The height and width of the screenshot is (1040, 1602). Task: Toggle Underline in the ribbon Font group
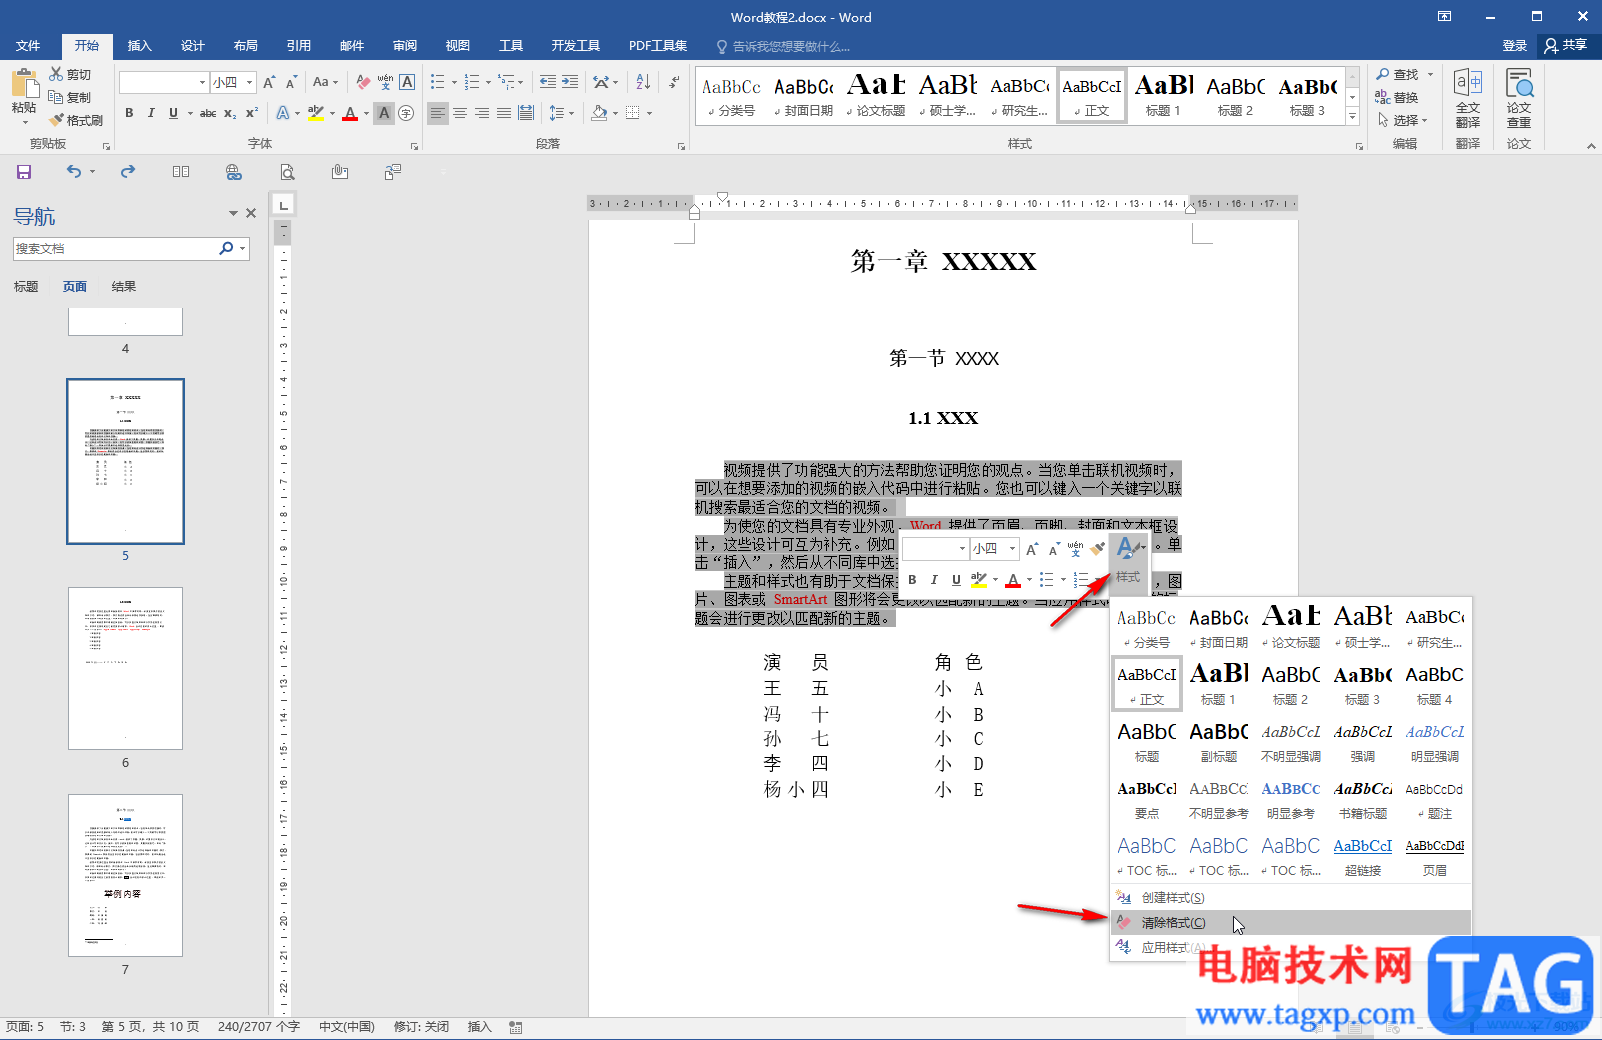coord(173,113)
